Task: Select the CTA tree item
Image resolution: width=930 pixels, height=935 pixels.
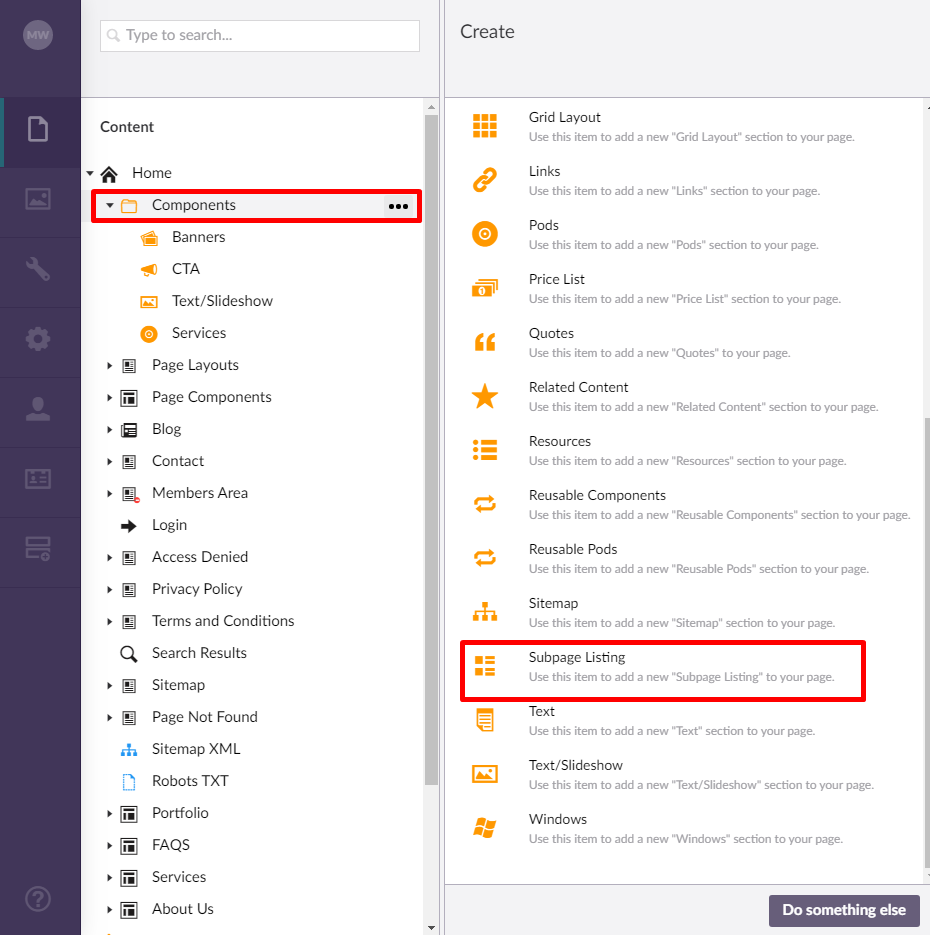Action: coord(185,269)
